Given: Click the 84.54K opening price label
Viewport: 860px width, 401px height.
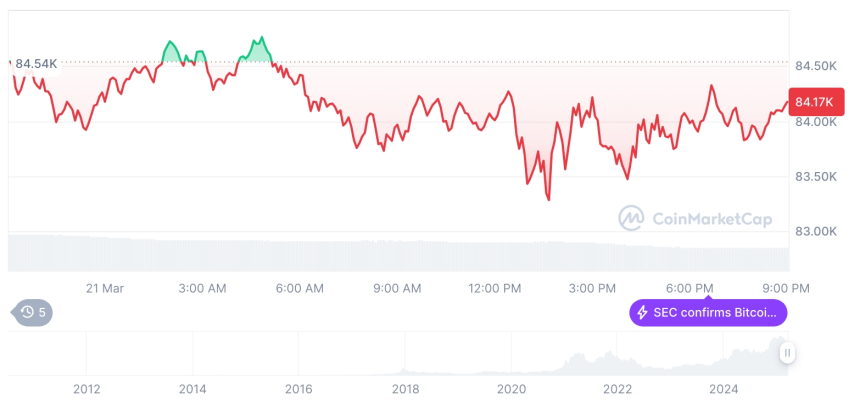Looking at the screenshot, I should pos(36,64).
